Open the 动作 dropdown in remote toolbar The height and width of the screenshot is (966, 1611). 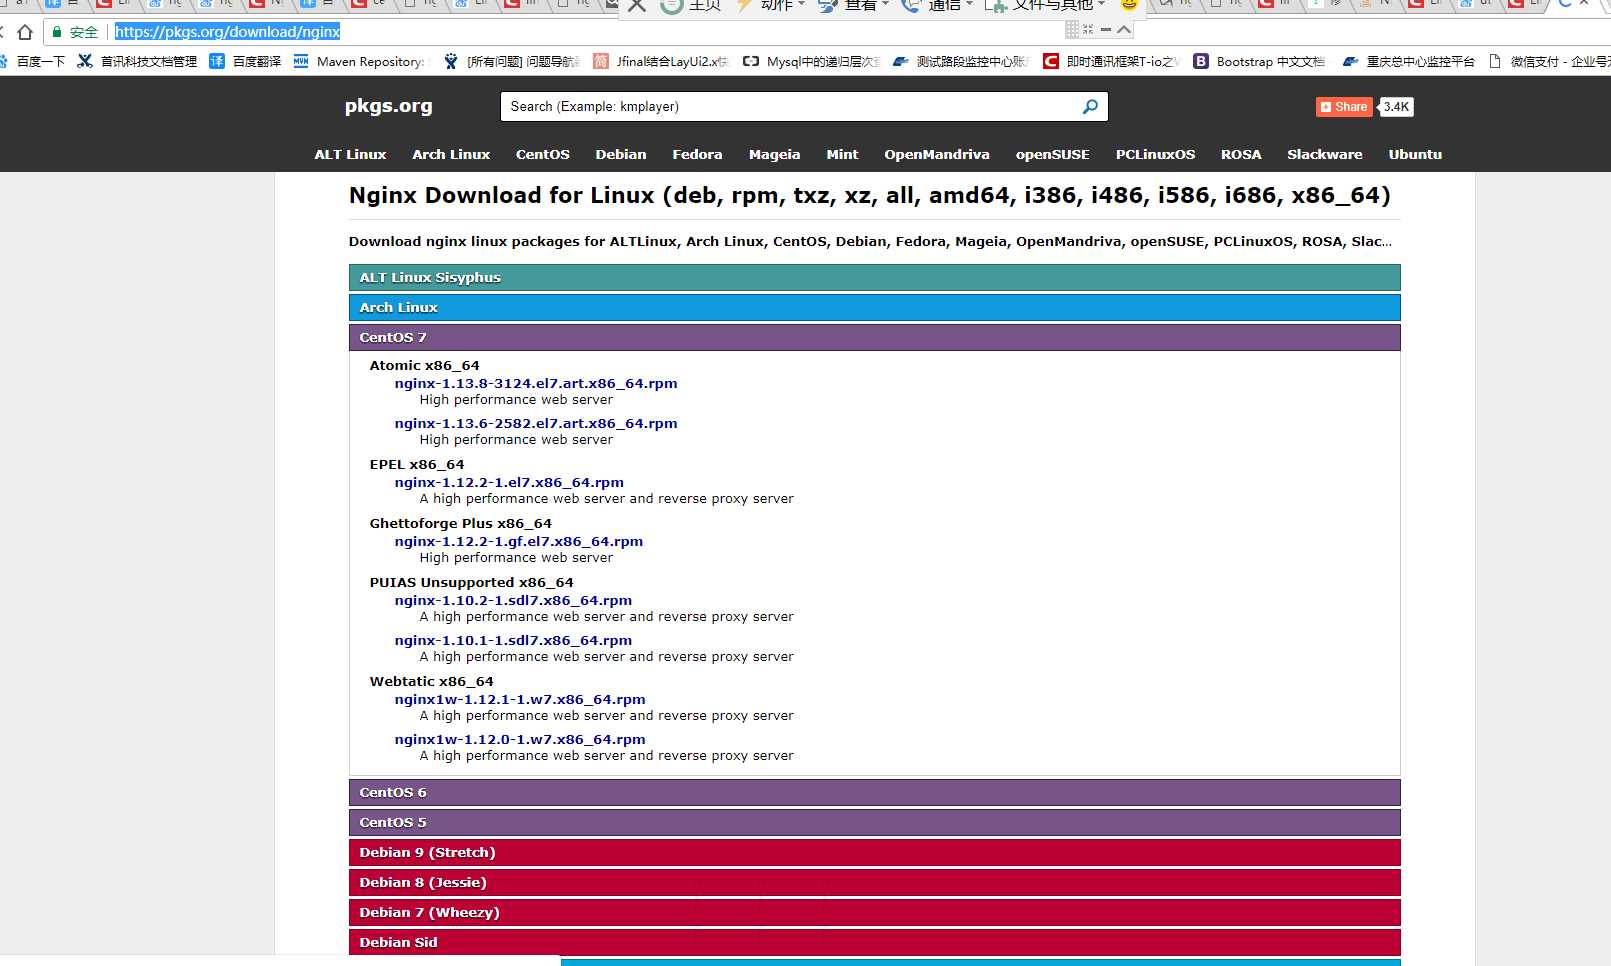(x=771, y=5)
